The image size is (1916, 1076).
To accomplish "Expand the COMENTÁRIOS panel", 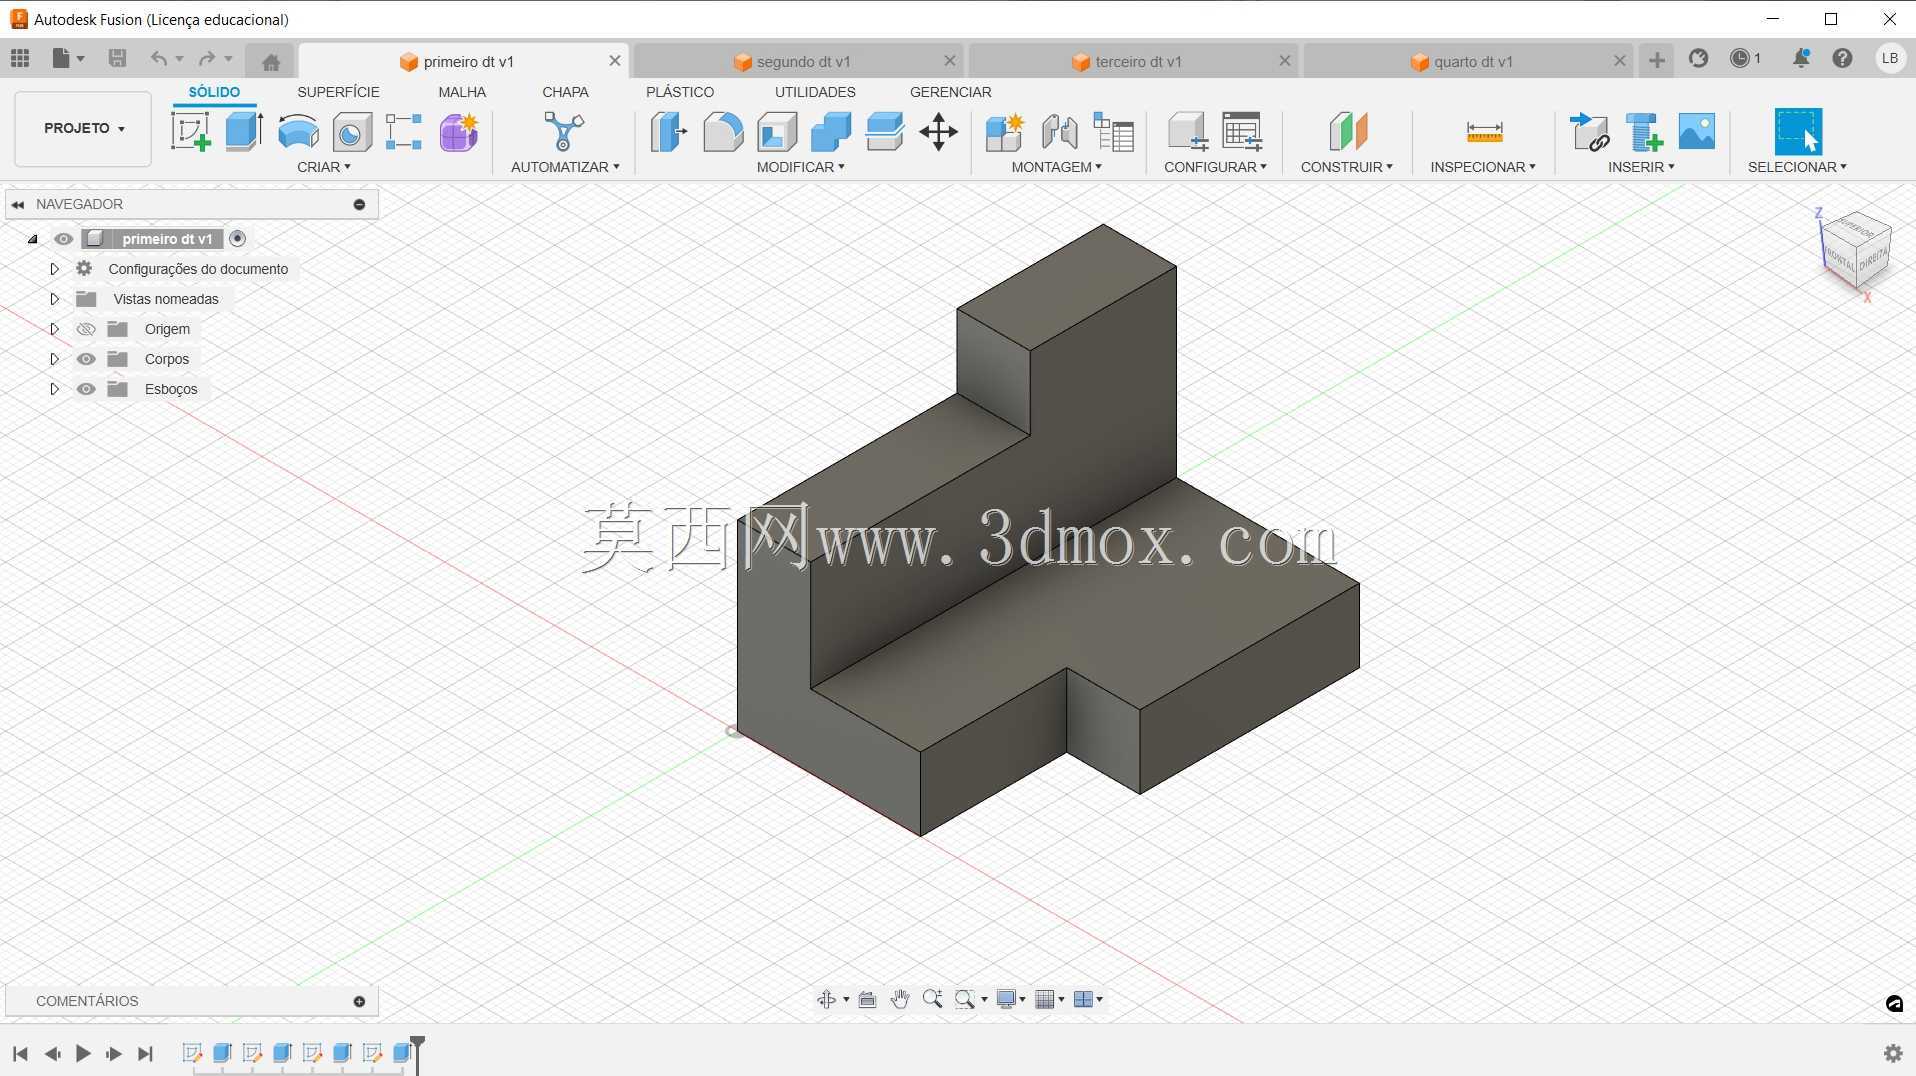I will (359, 1001).
